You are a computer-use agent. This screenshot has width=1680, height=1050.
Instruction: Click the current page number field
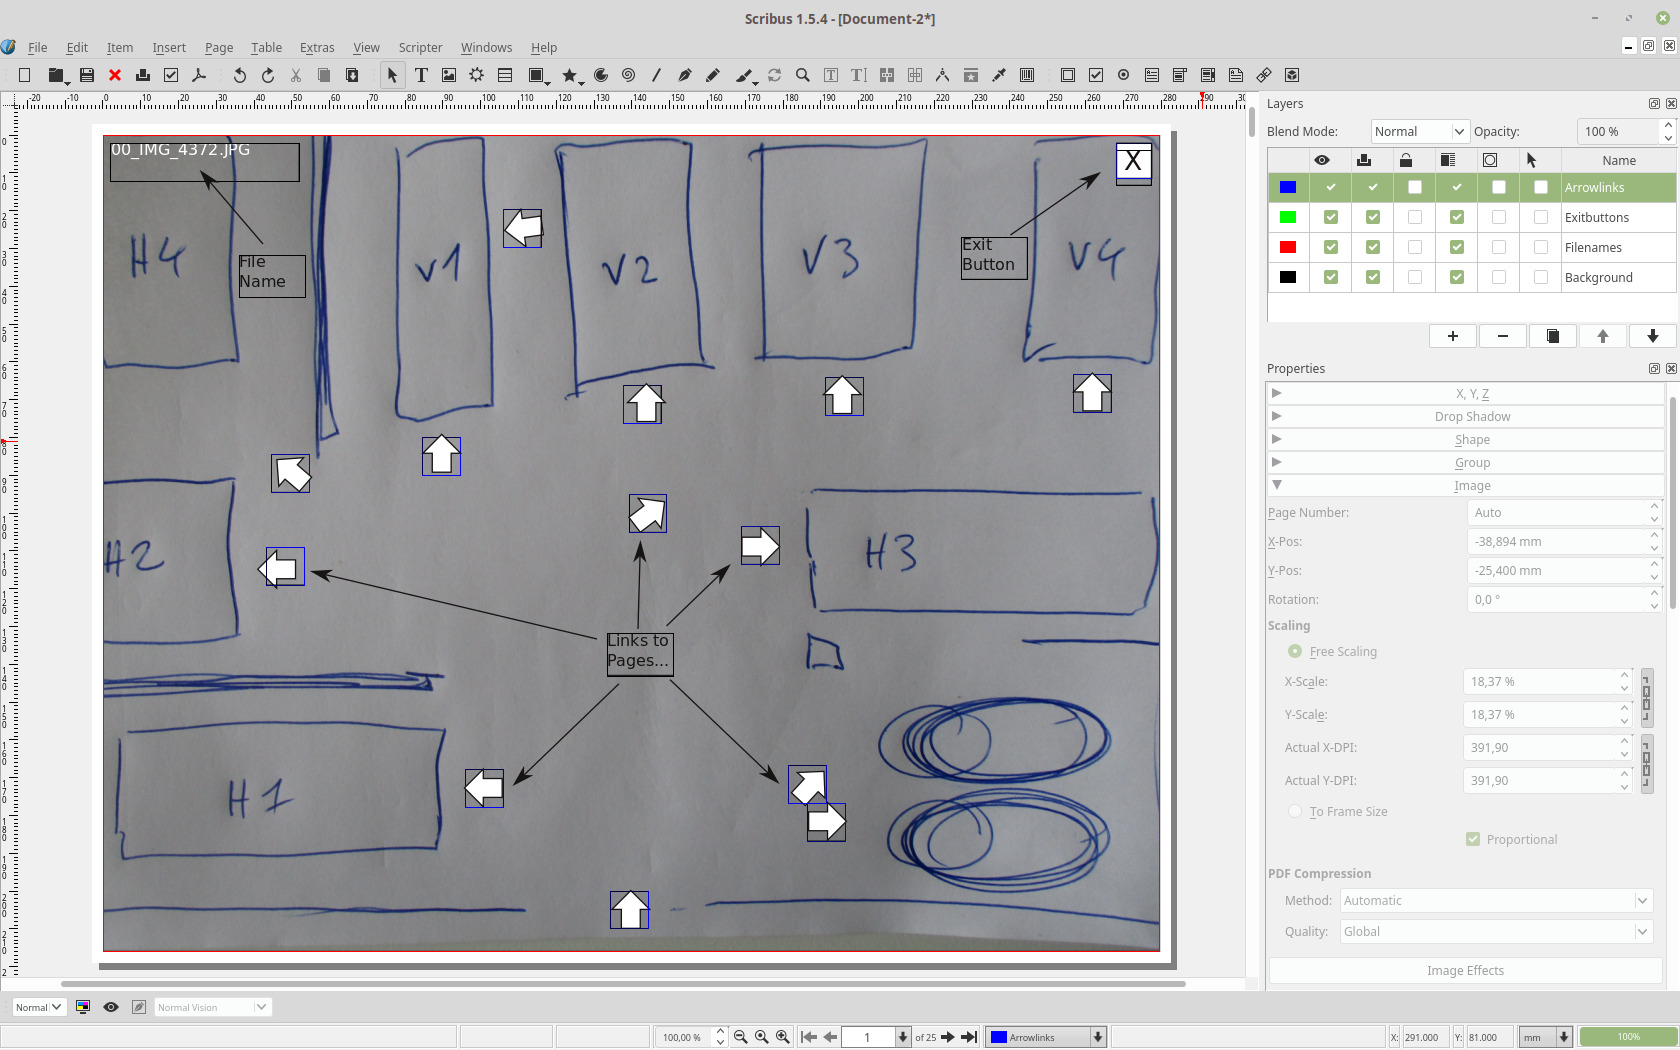pos(868,1037)
